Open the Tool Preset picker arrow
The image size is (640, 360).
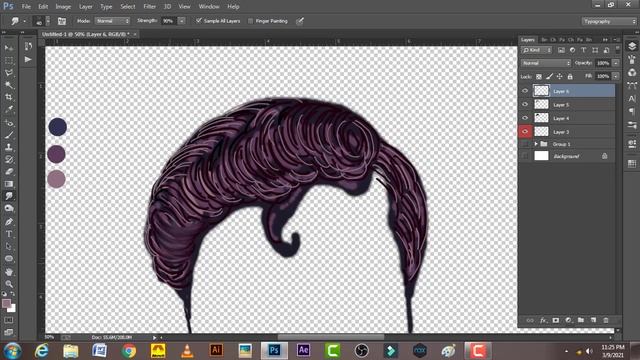24,21
